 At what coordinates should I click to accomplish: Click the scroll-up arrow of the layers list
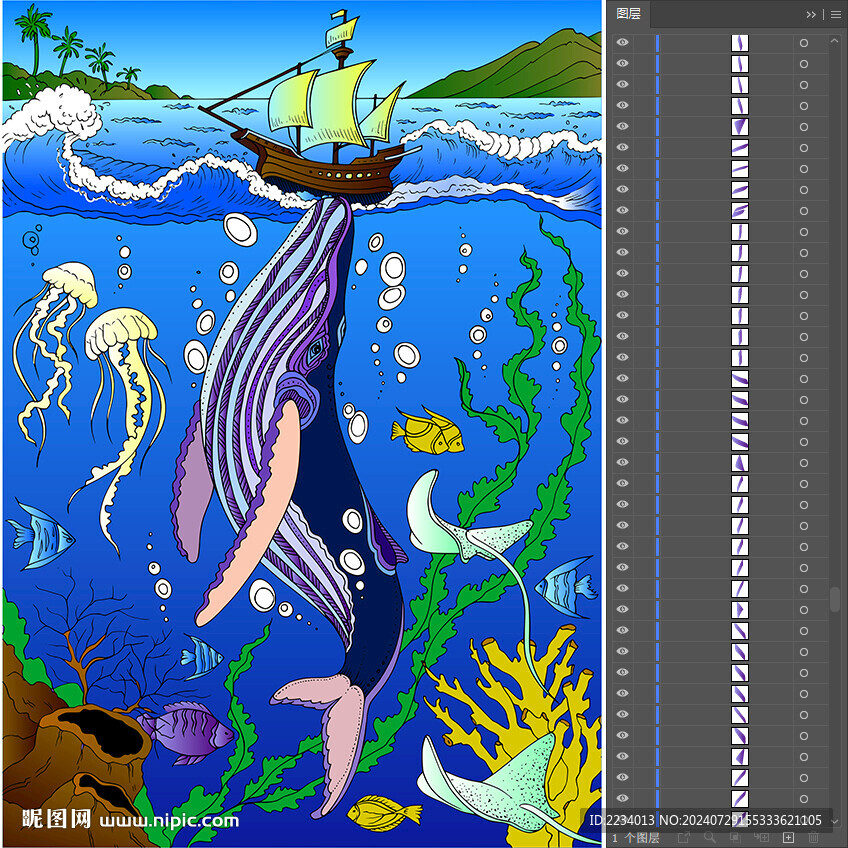834,41
